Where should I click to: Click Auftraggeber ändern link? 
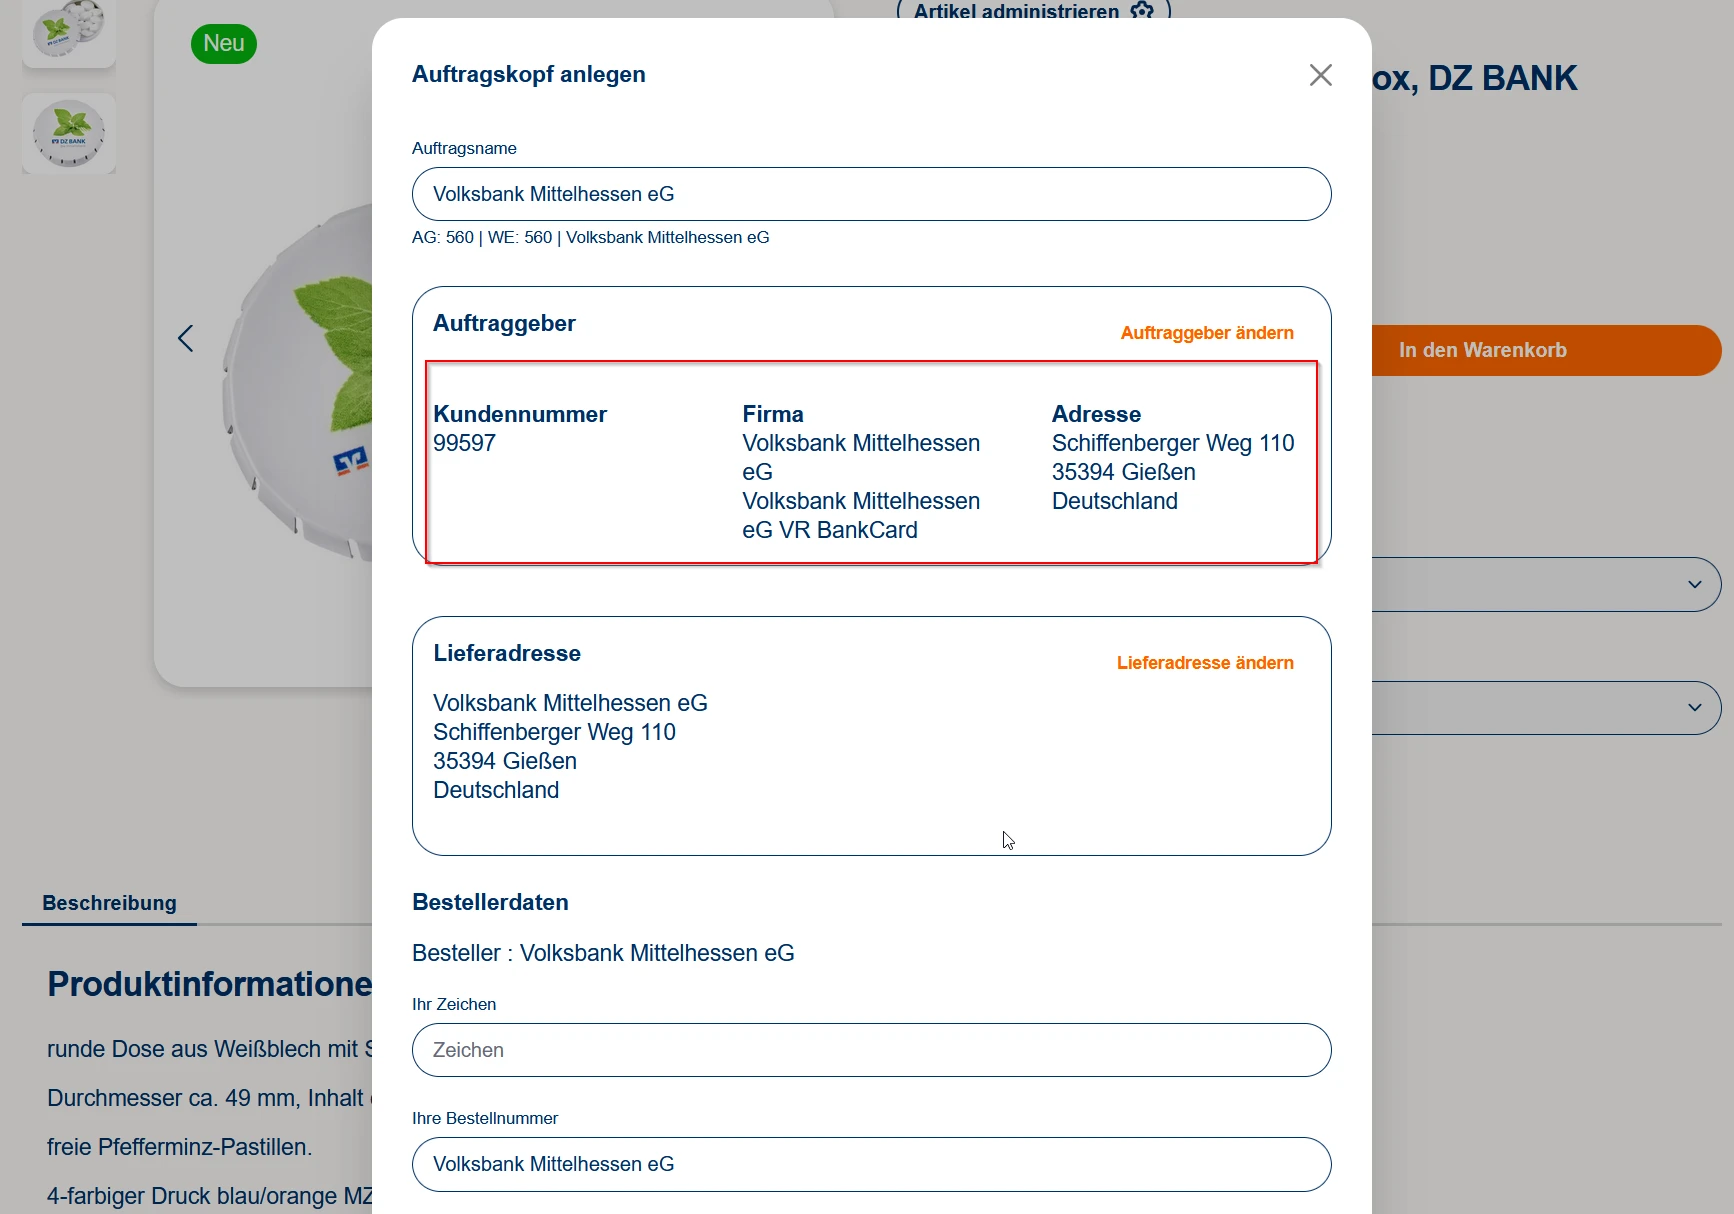point(1206,333)
